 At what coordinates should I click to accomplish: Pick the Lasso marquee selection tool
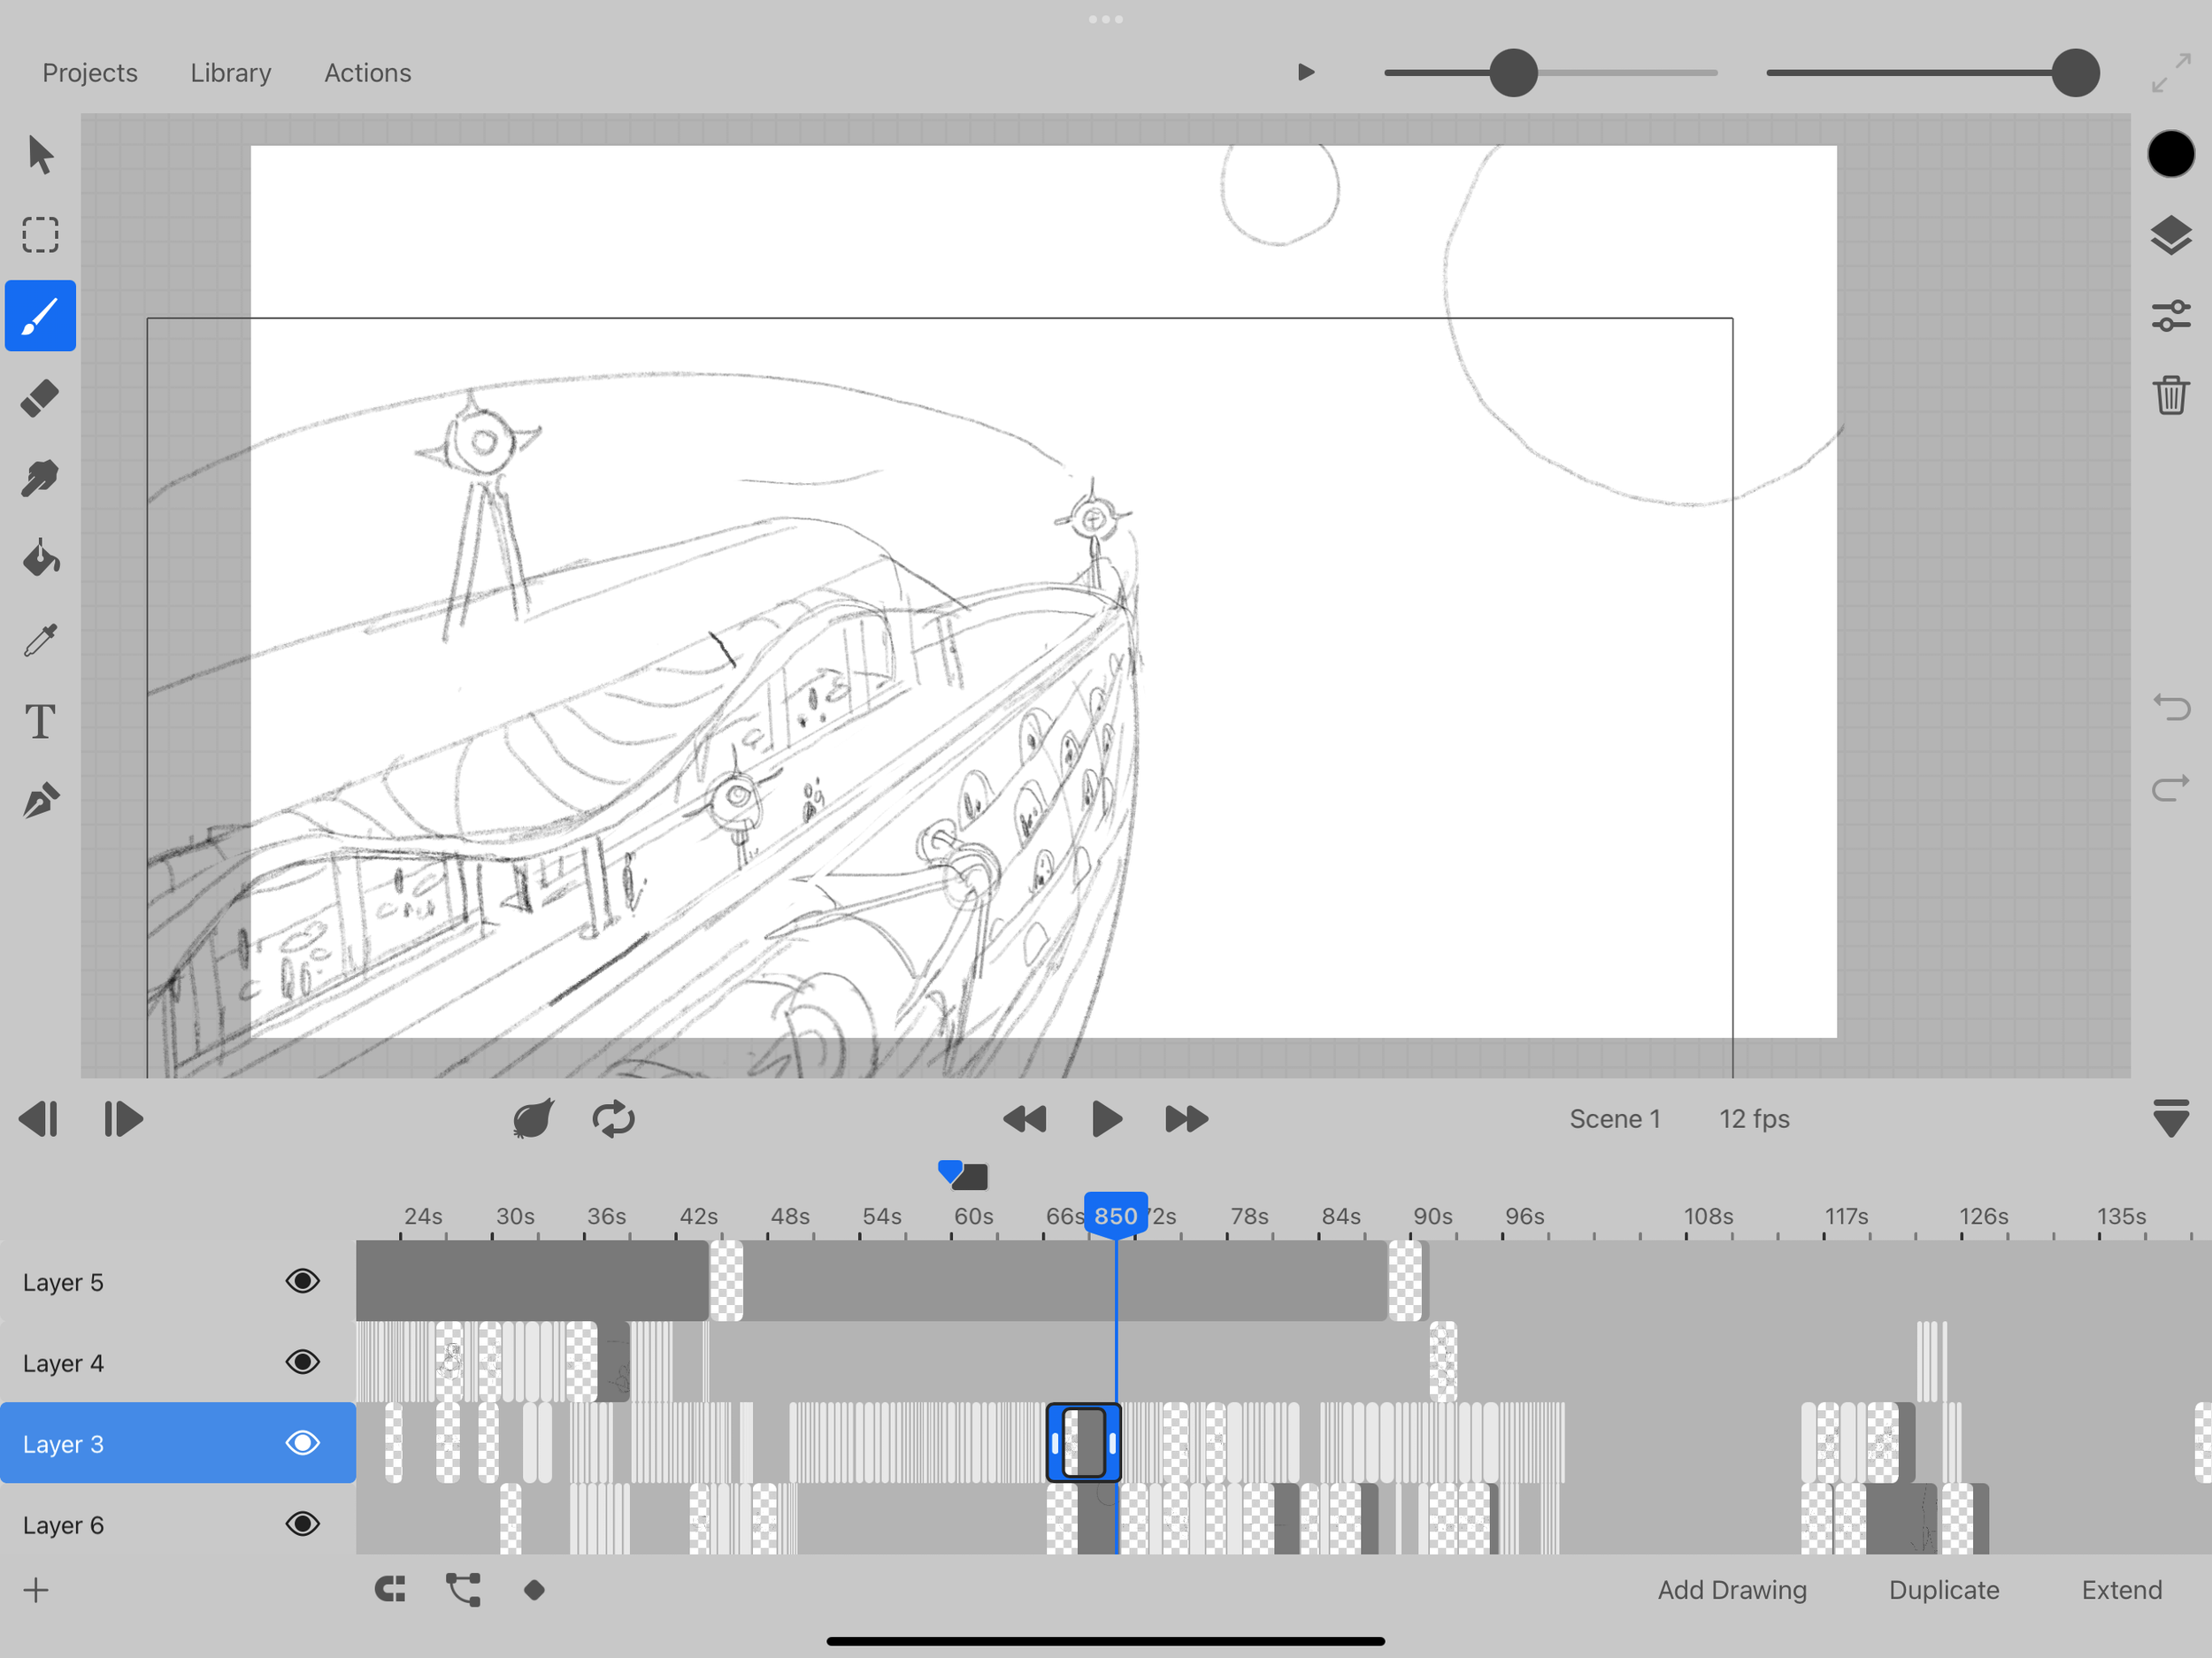(40, 235)
